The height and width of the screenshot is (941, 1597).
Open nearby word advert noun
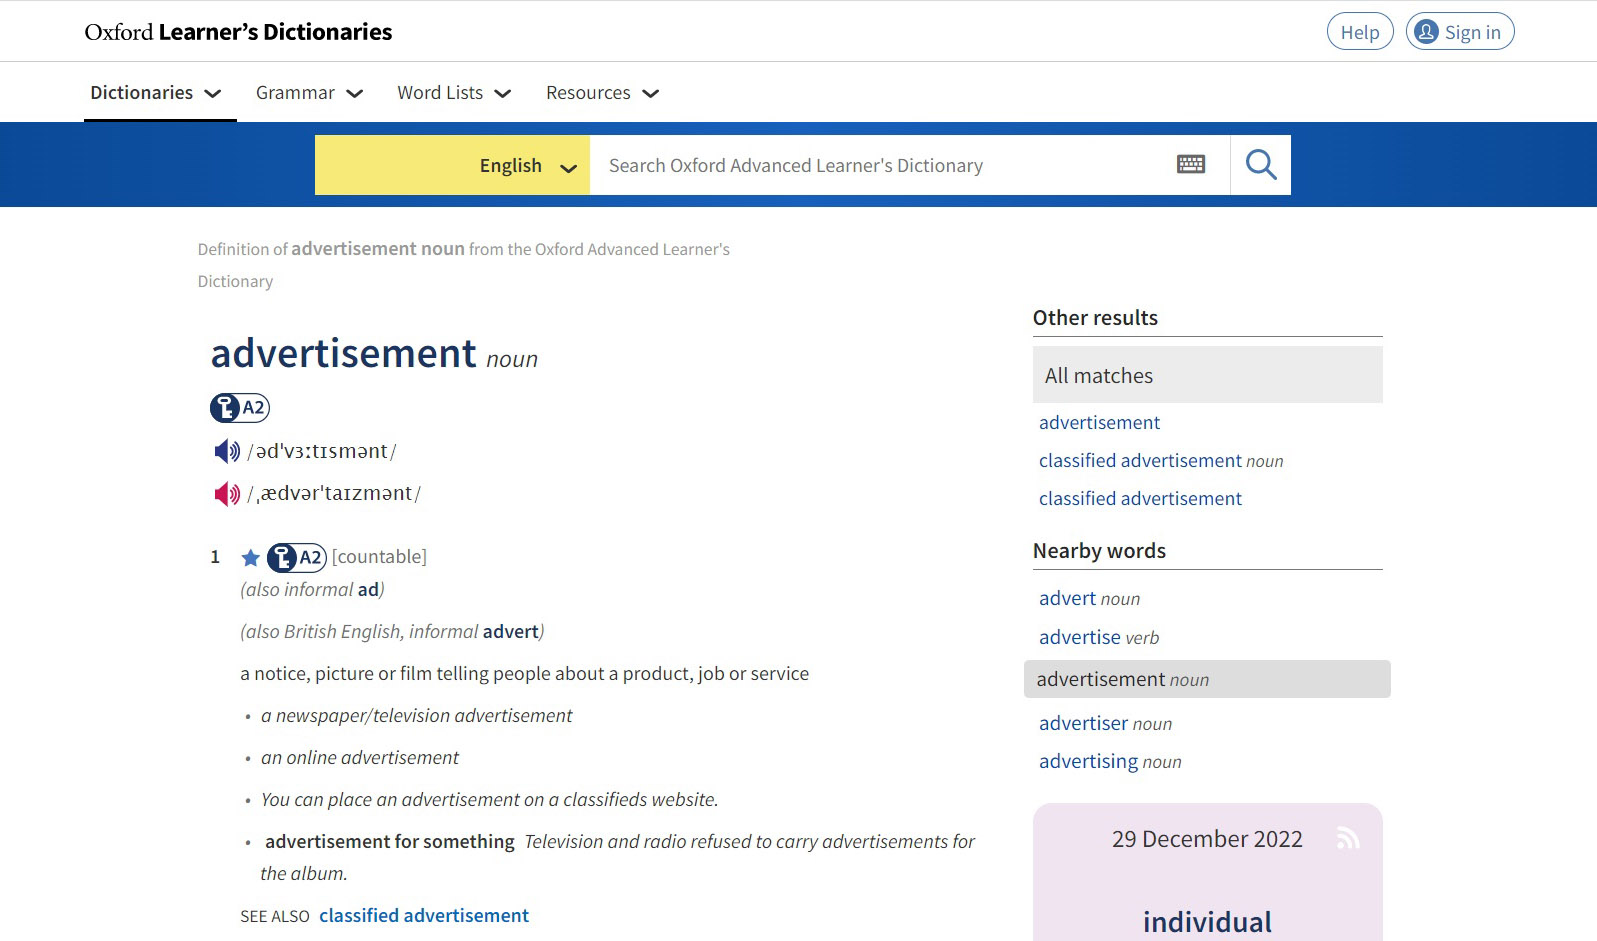1089,599
